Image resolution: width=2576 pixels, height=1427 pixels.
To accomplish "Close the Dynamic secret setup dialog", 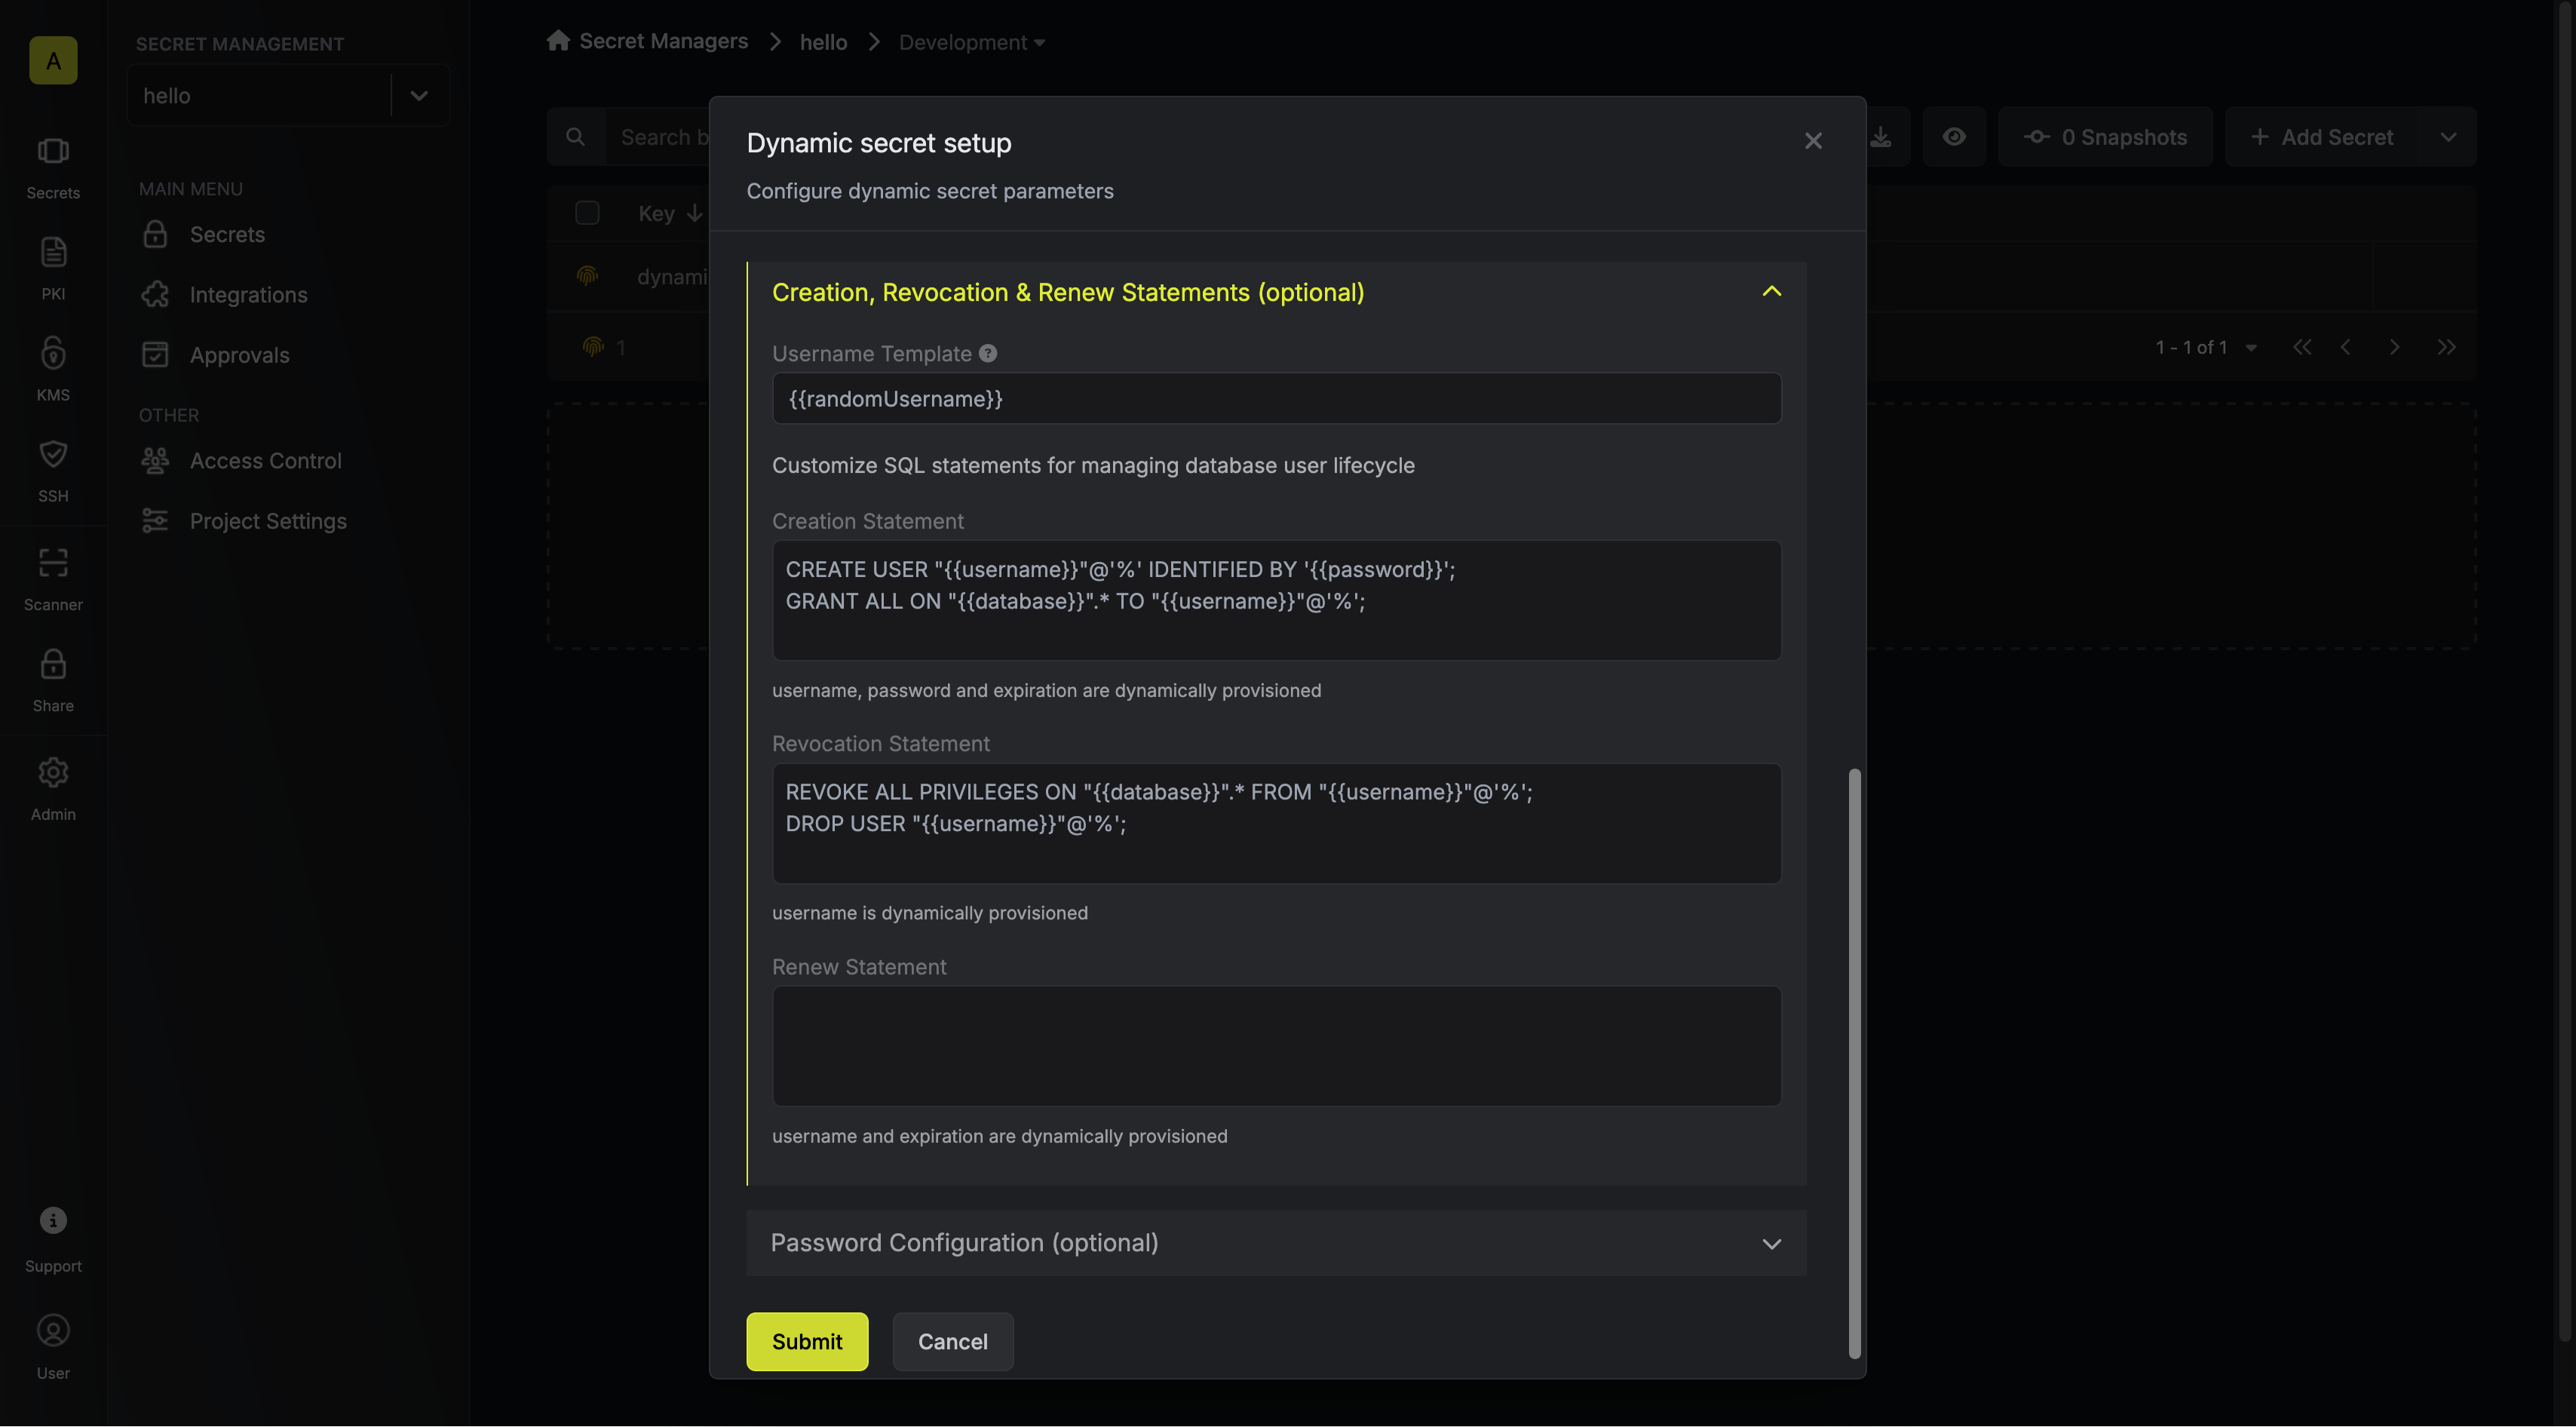I will (x=1813, y=141).
